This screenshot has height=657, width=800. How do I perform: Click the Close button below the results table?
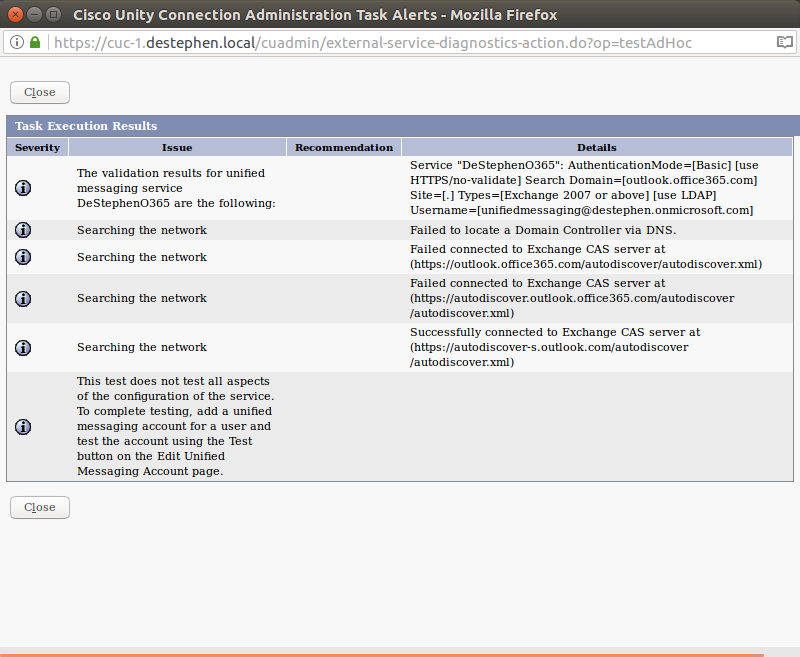pos(40,508)
